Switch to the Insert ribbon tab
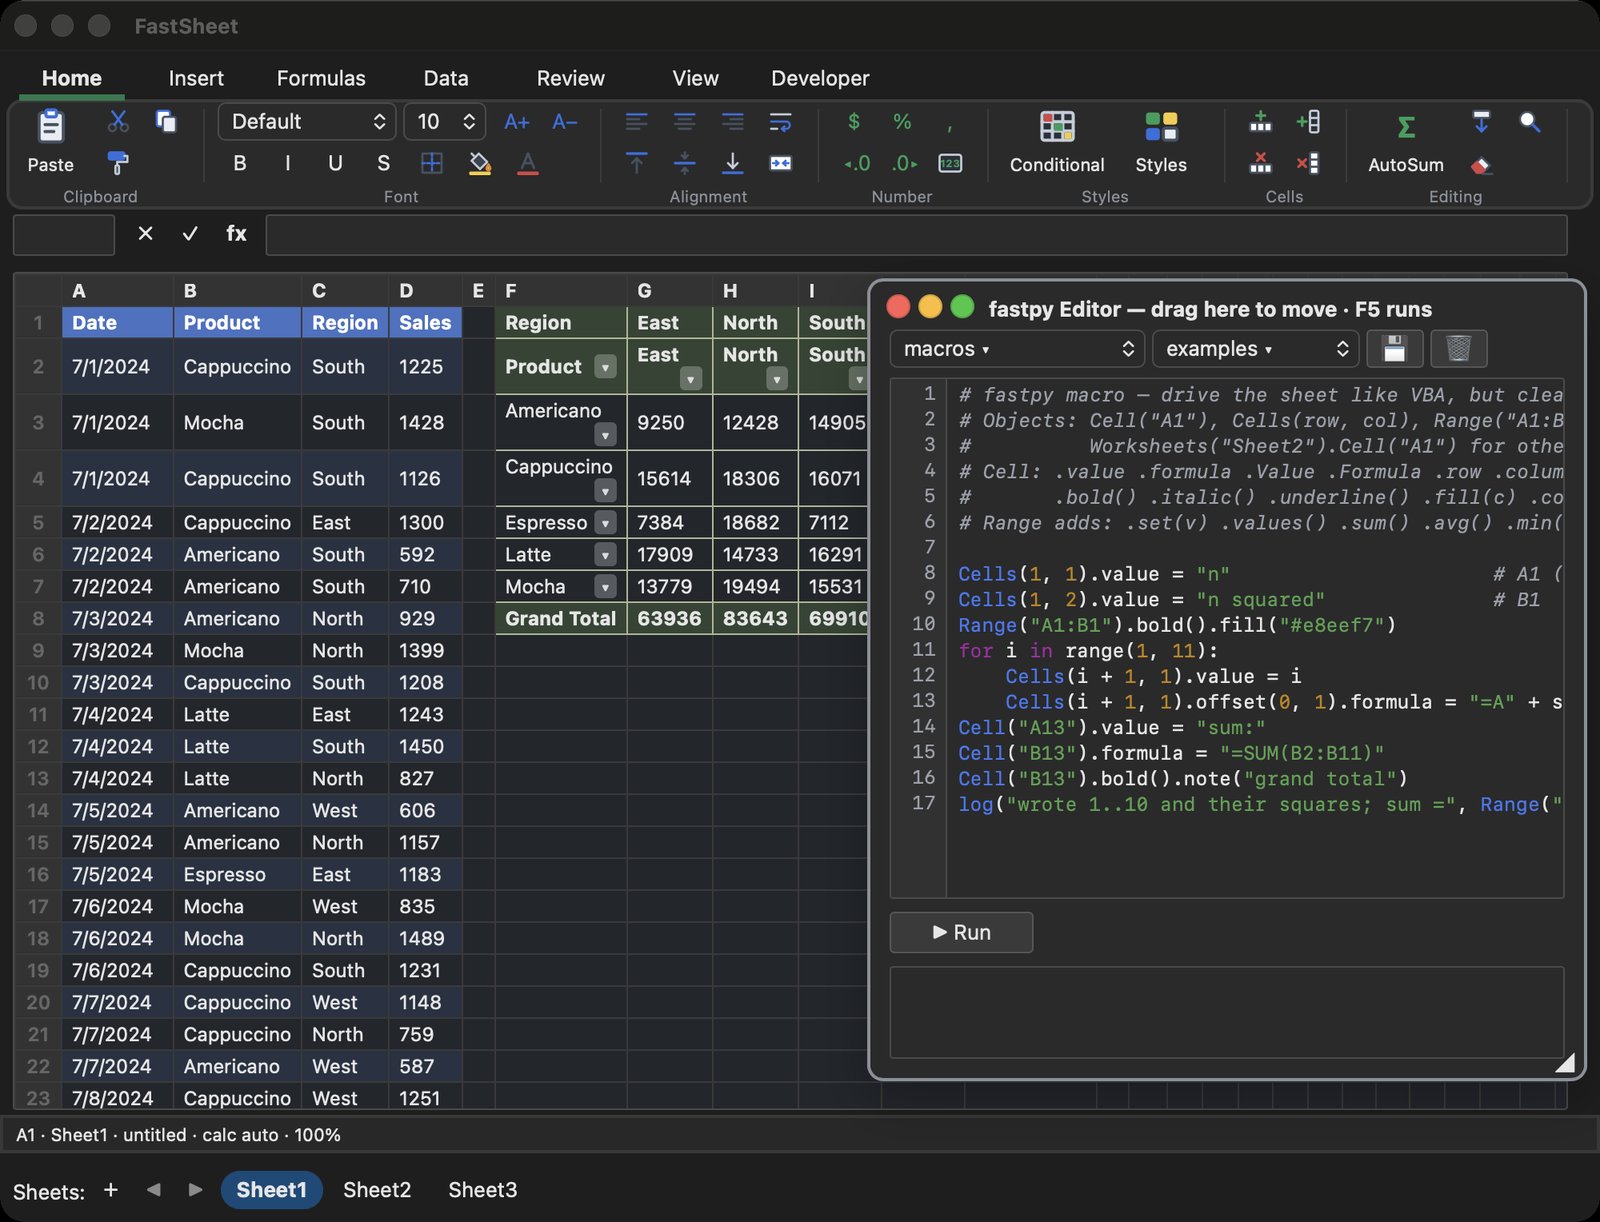Viewport: 1600px width, 1222px height. pos(196,78)
